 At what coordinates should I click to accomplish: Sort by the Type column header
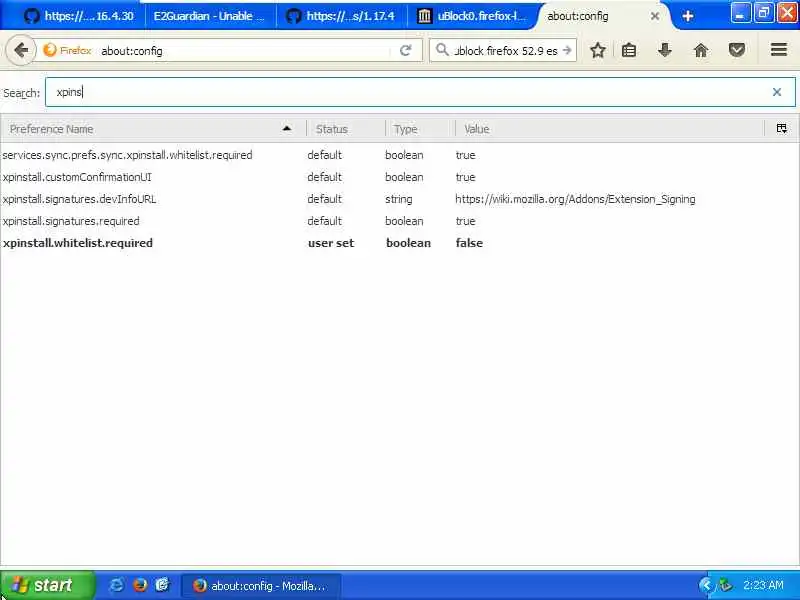pyautogui.click(x=420, y=129)
